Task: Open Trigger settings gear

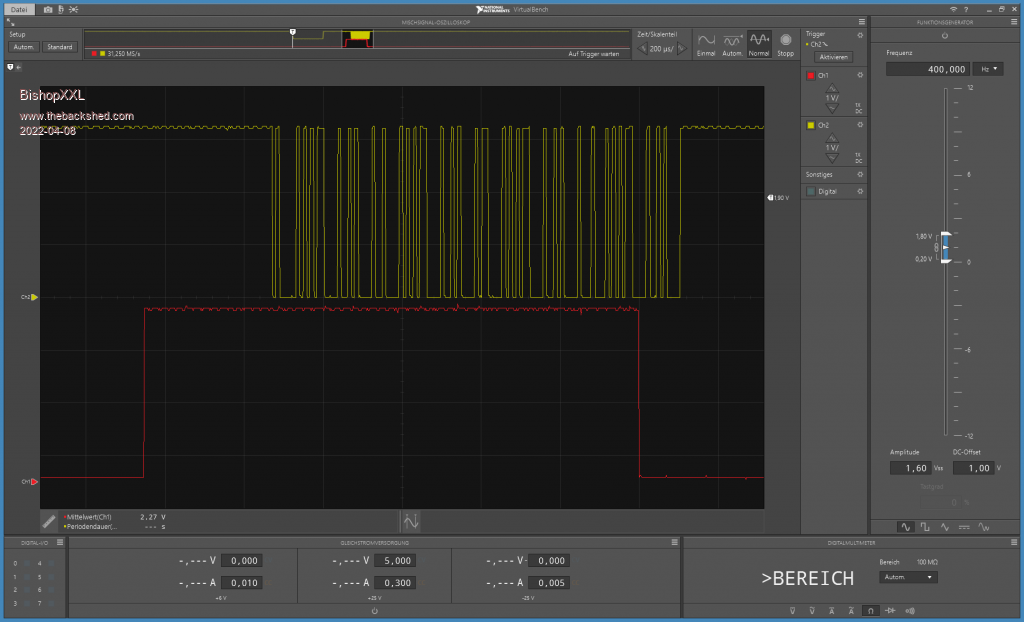Action: coord(860,35)
